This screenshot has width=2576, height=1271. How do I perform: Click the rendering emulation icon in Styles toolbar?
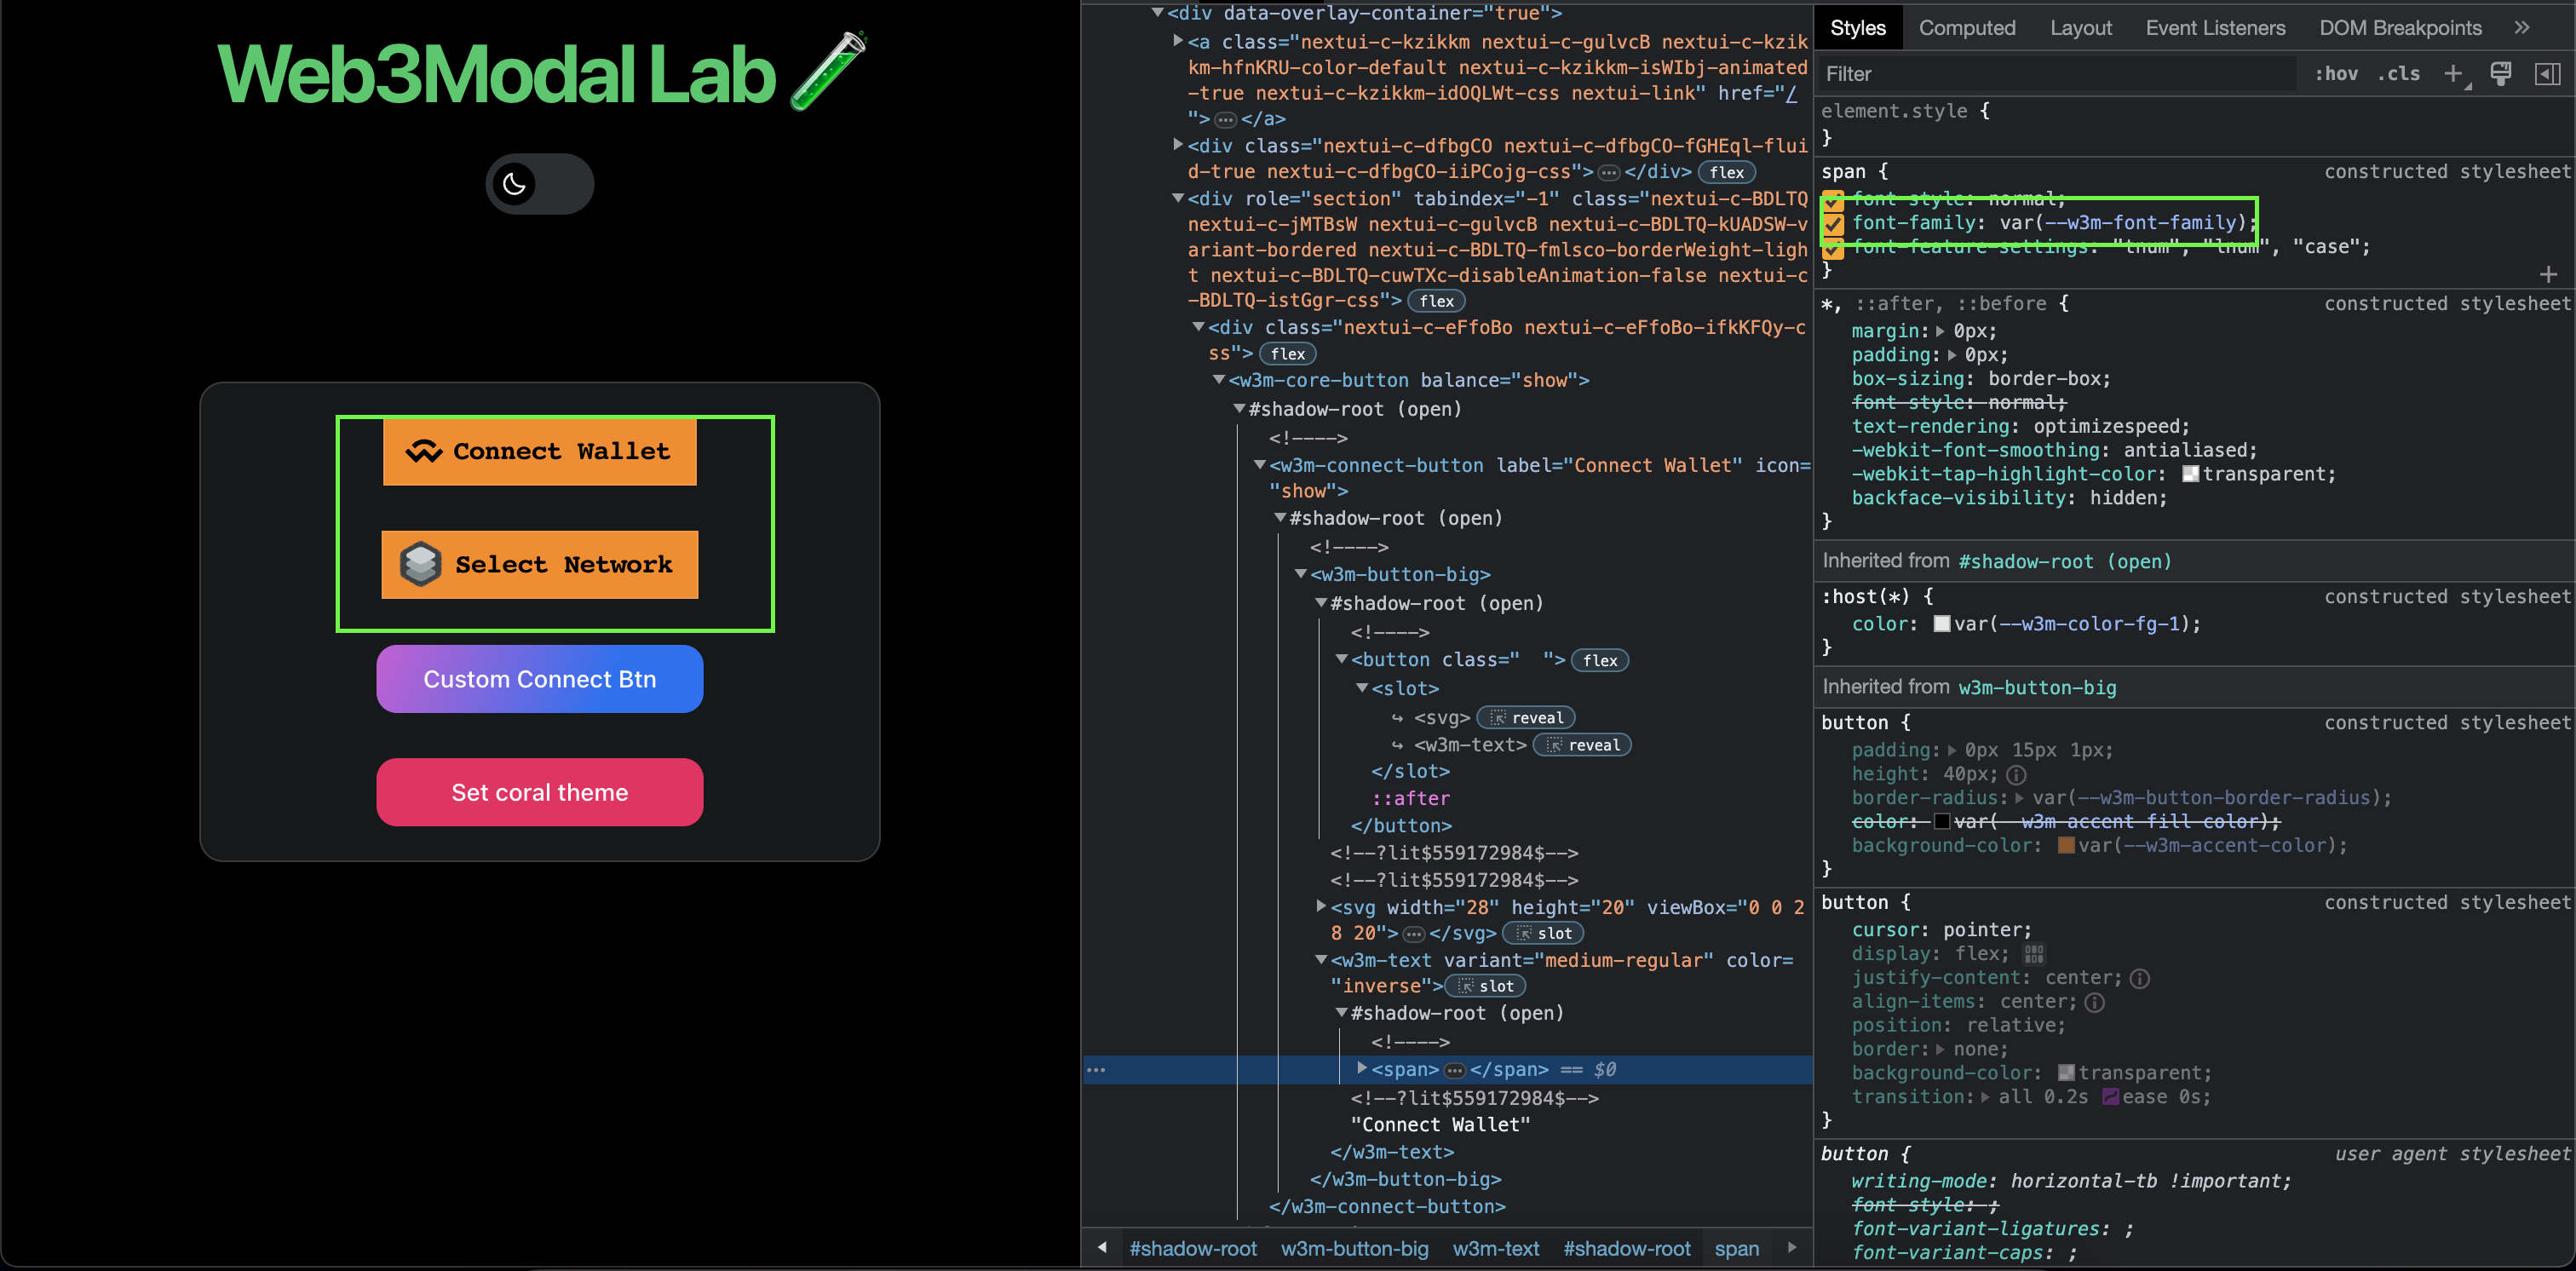click(x=2501, y=73)
